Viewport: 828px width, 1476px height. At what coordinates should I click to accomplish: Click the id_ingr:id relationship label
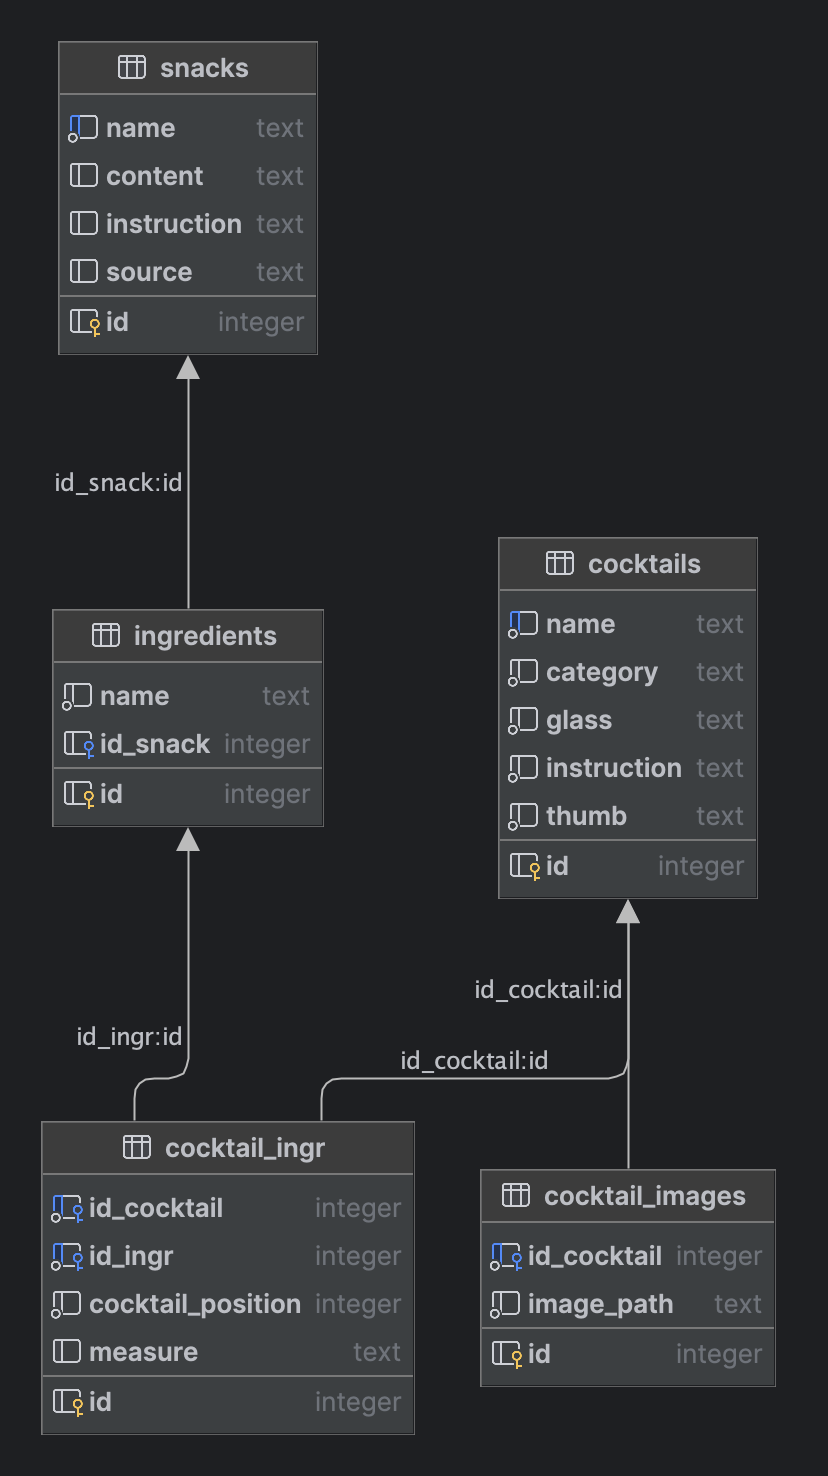click(x=129, y=1037)
